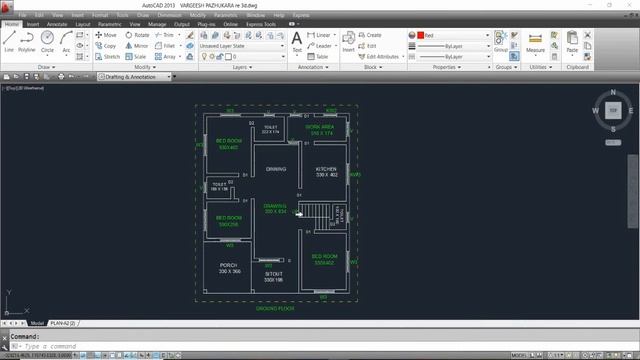Click the Insert block icon
The height and width of the screenshot is (360, 640).
pyautogui.click(x=349, y=42)
